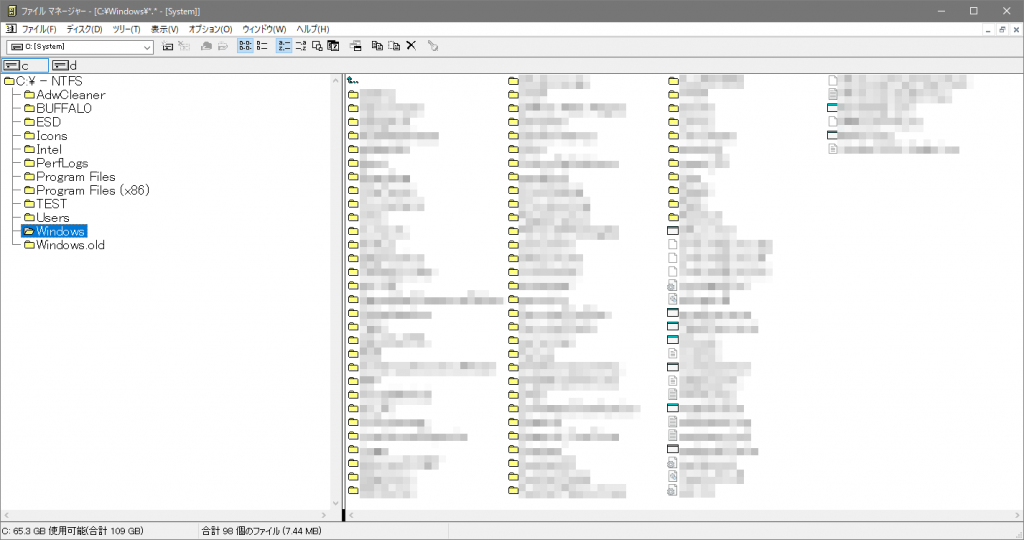Select the Users folder in tree
The height and width of the screenshot is (540, 1024).
tap(52, 218)
